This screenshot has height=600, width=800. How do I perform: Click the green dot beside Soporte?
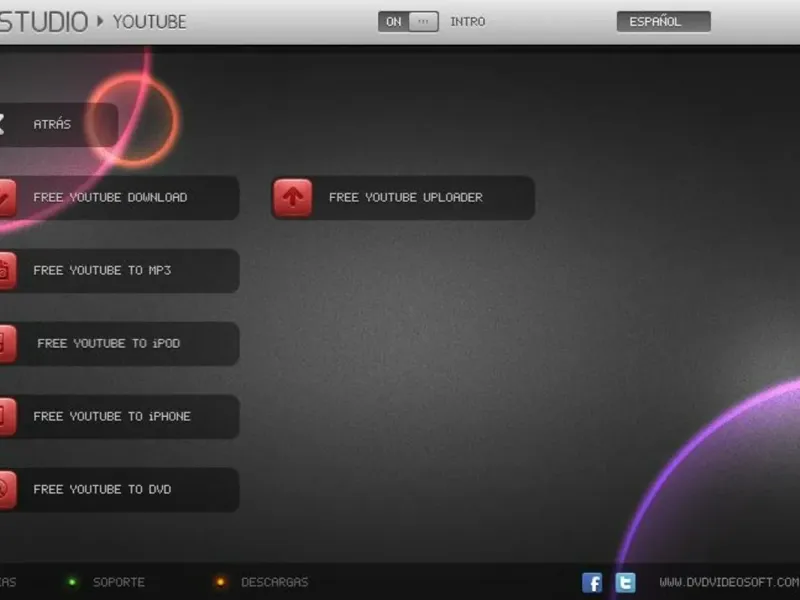[72, 582]
